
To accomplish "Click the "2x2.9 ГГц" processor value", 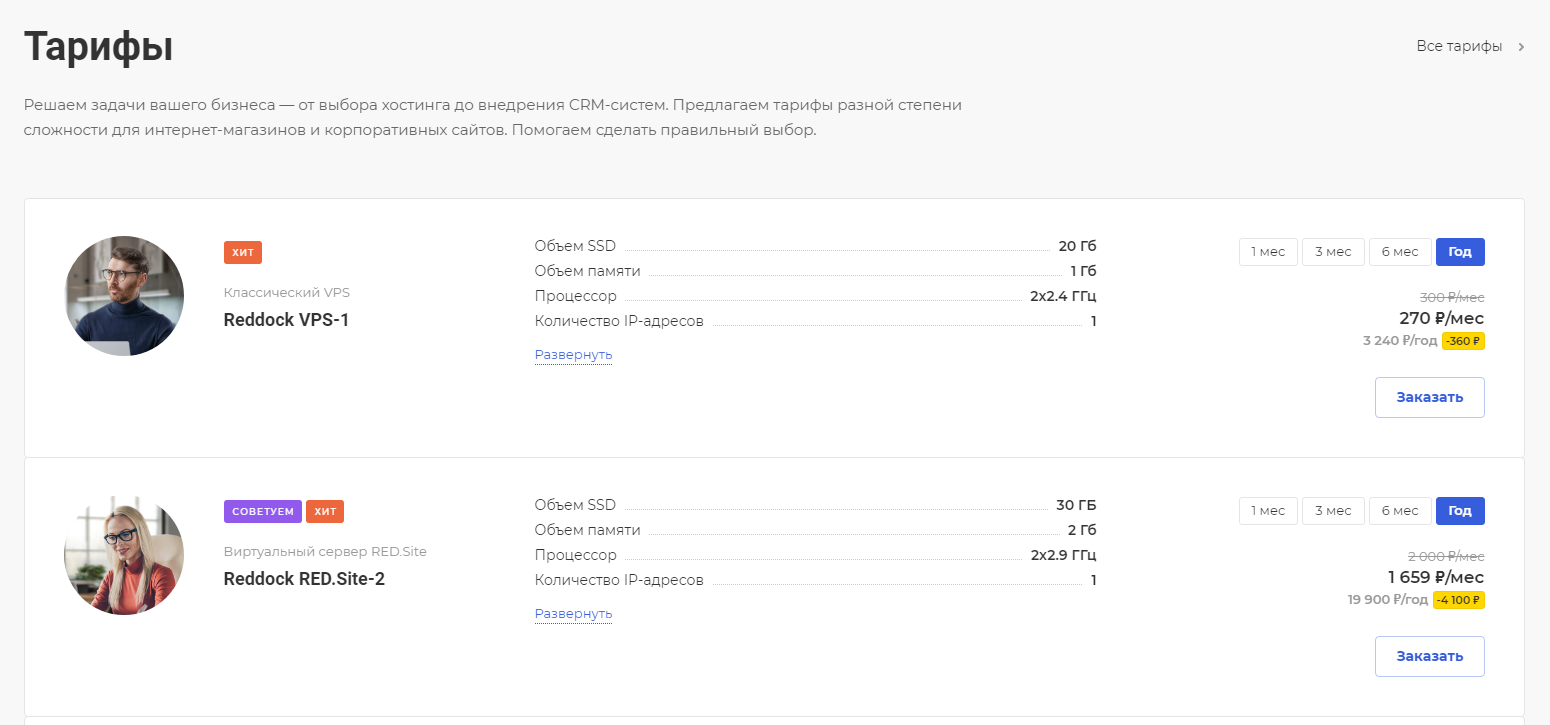I will pyautogui.click(x=1064, y=555).
